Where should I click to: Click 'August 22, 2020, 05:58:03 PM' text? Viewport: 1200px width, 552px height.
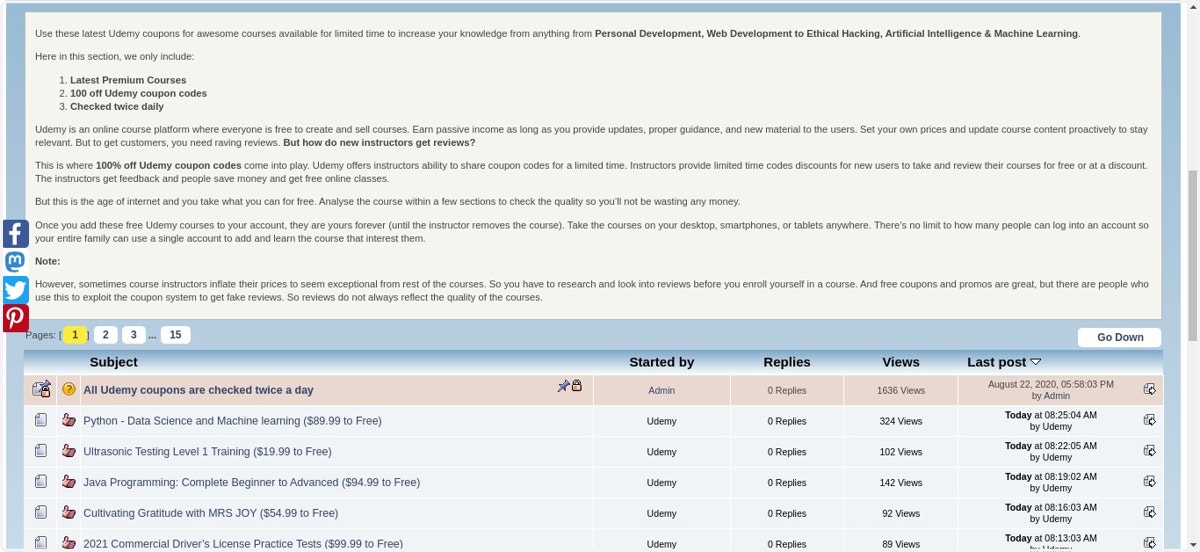point(1051,384)
